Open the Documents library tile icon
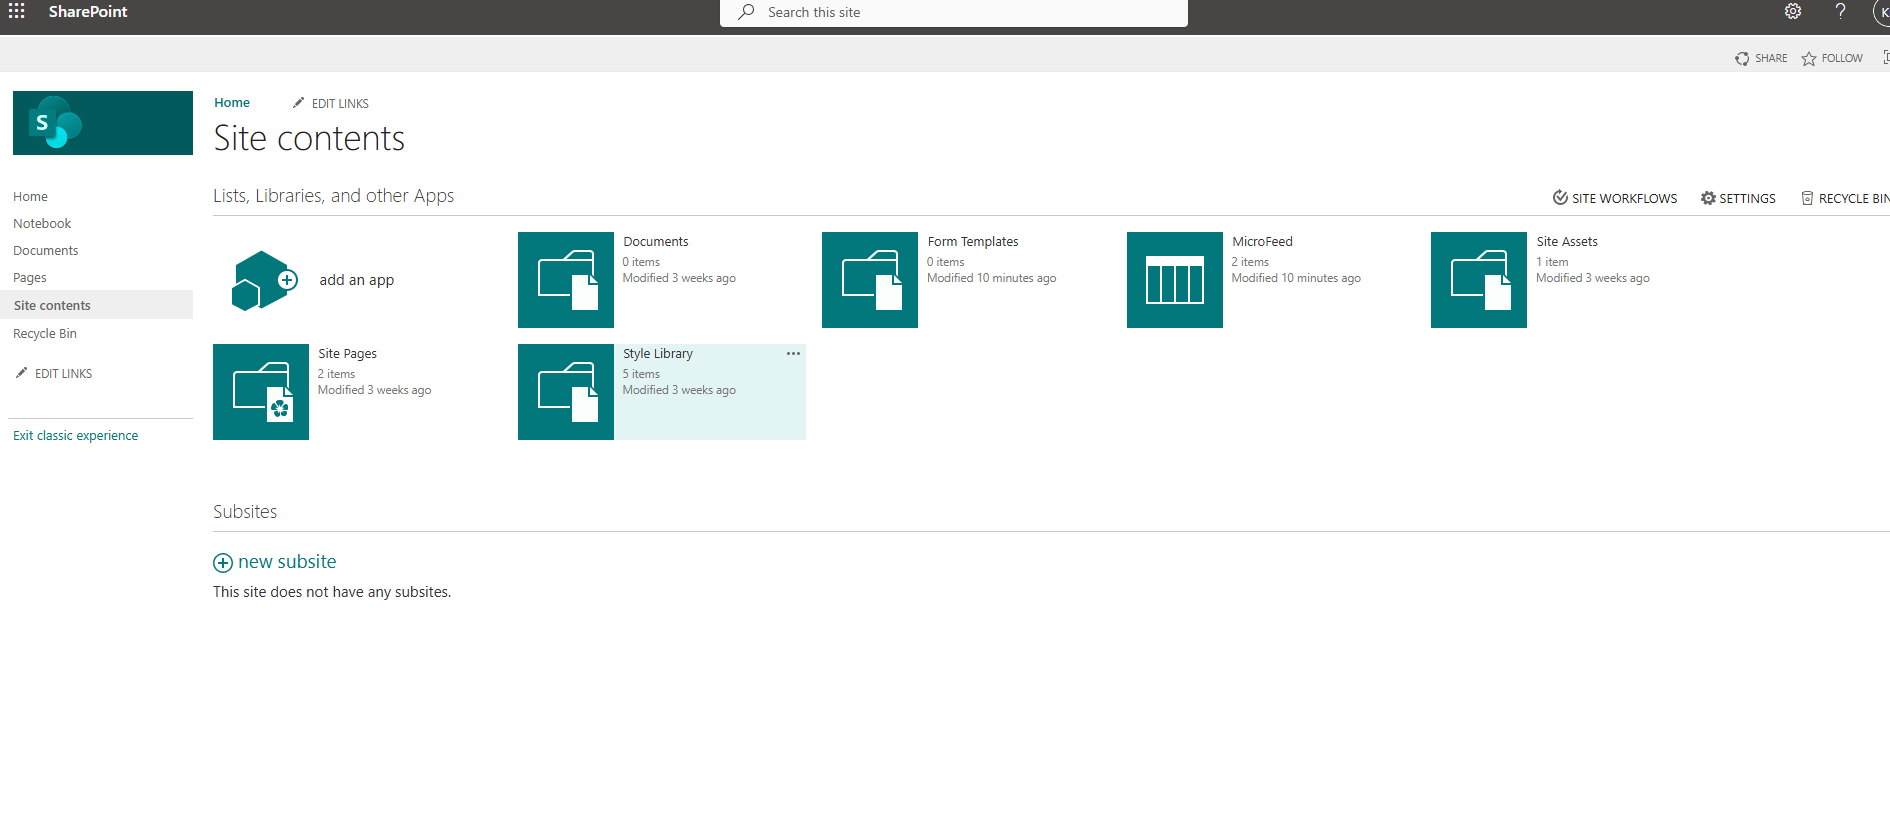Screen dimensions: 1890x825 click(566, 280)
